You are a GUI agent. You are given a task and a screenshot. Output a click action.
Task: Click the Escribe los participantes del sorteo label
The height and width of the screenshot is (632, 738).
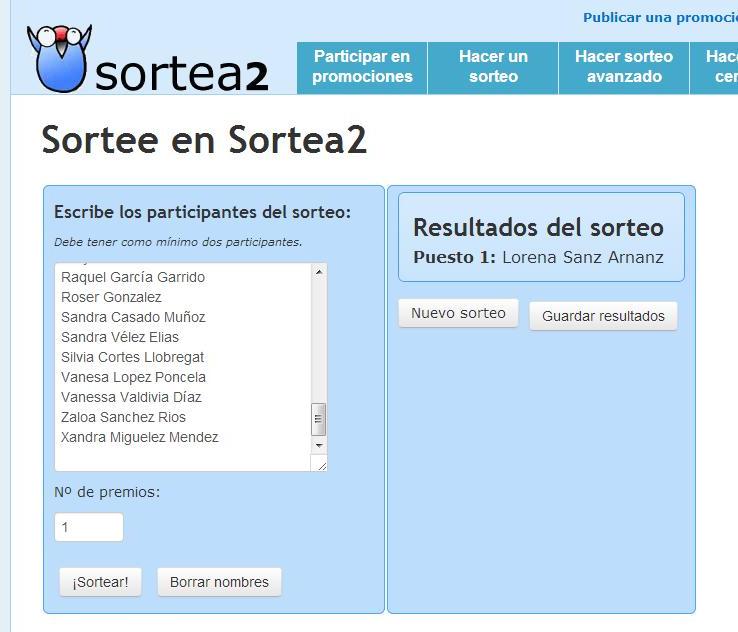(x=202, y=212)
